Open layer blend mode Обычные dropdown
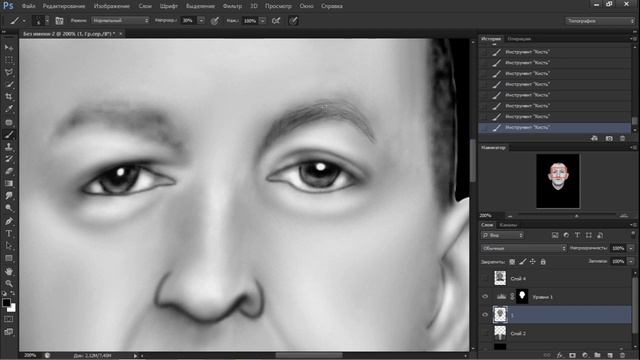 coord(524,248)
